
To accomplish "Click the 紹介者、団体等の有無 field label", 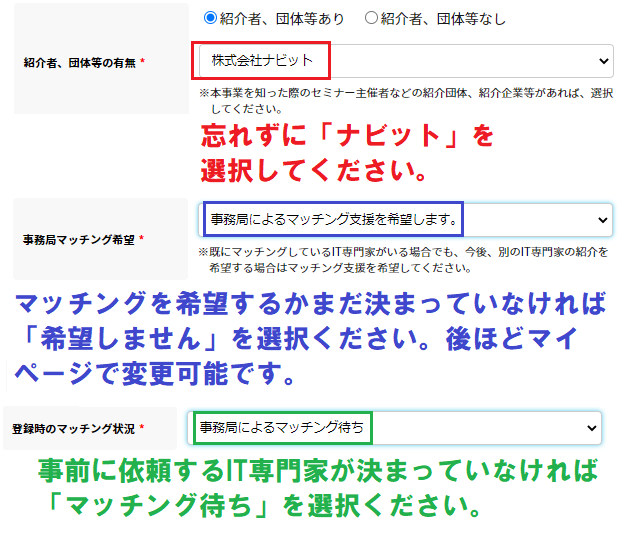I will pyautogui.click(x=80, y=62).
